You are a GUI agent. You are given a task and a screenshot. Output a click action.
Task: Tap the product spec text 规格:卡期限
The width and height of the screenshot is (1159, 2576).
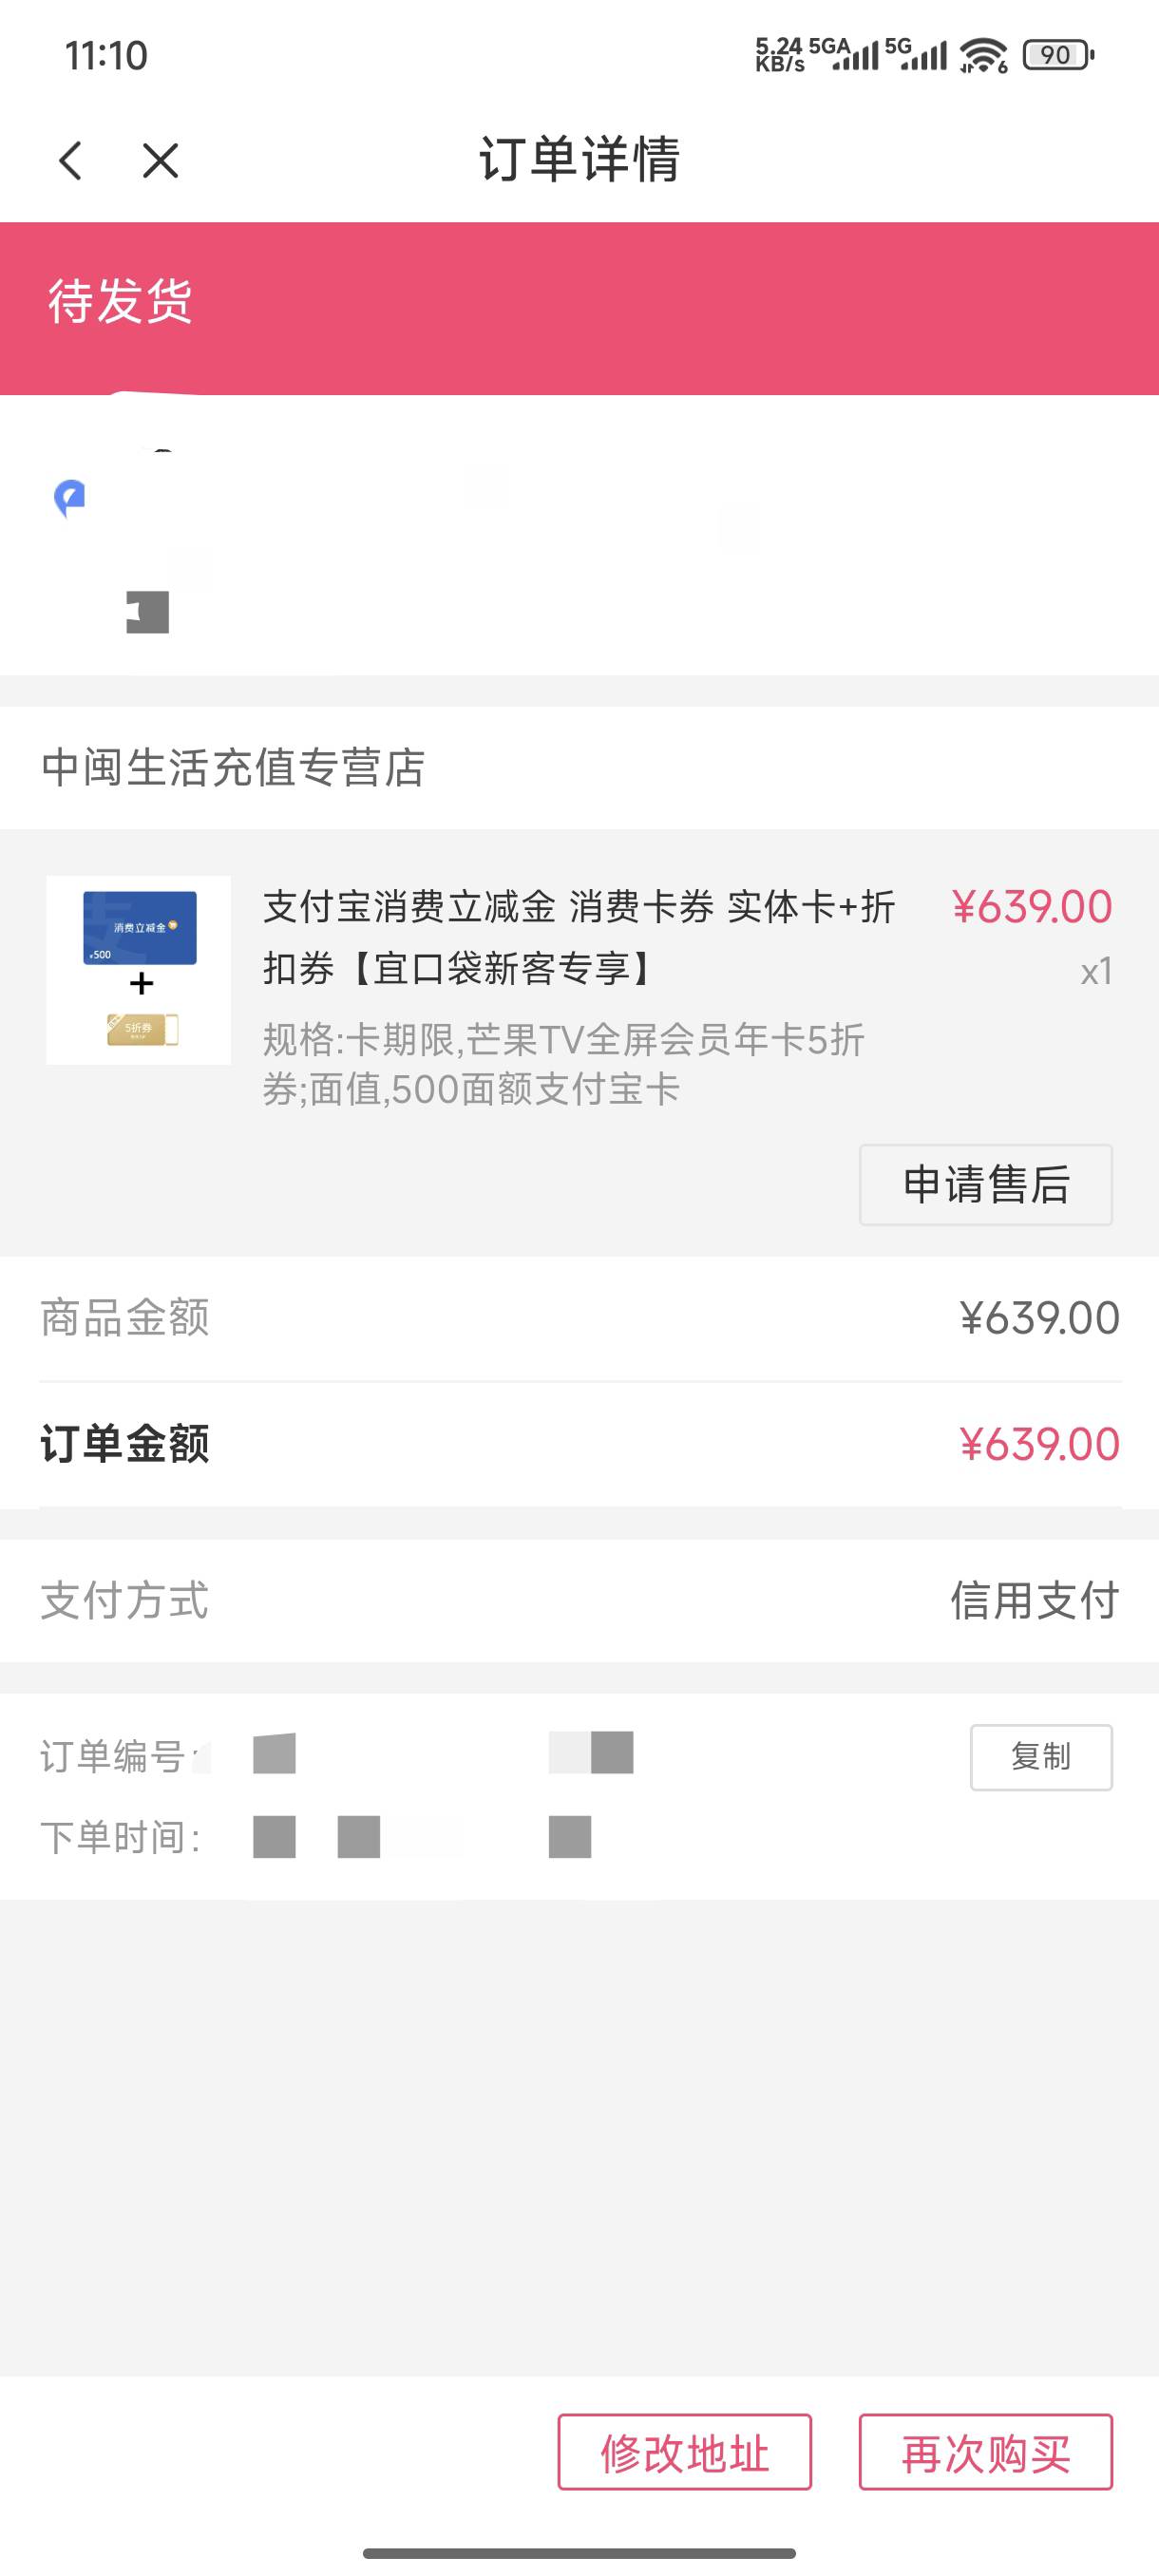[x=563, y=1064]
